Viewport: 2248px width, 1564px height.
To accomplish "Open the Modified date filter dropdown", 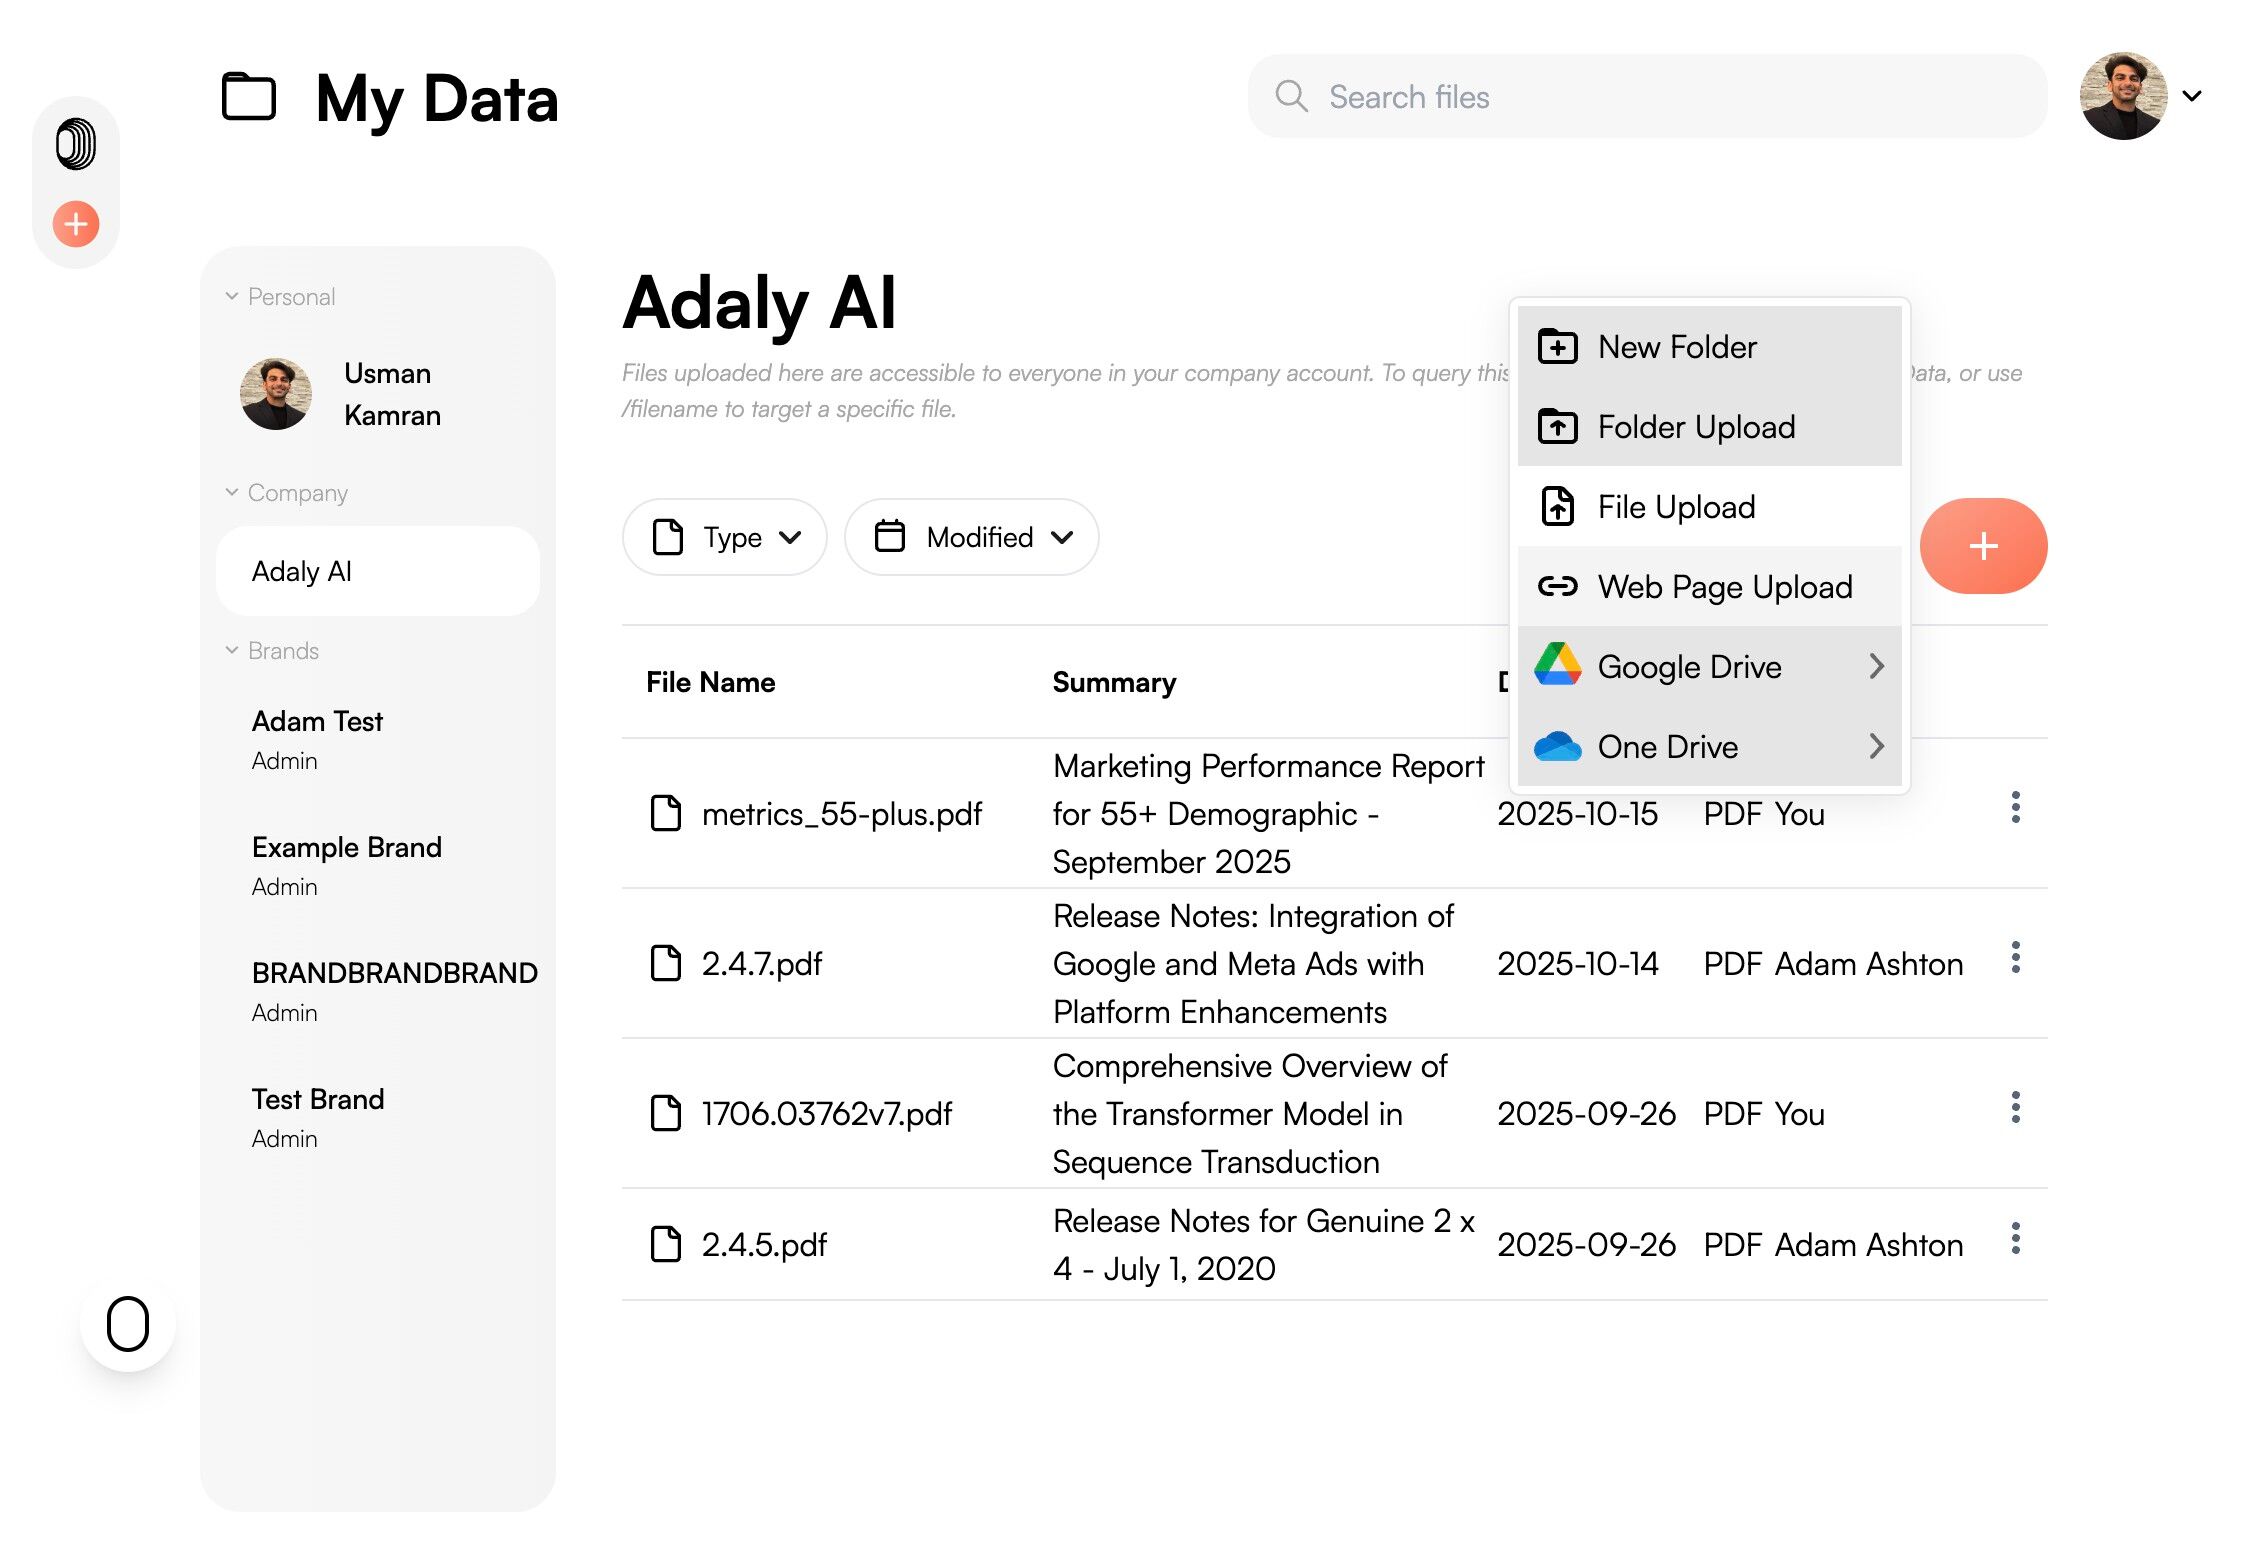I will pos(971,538).
